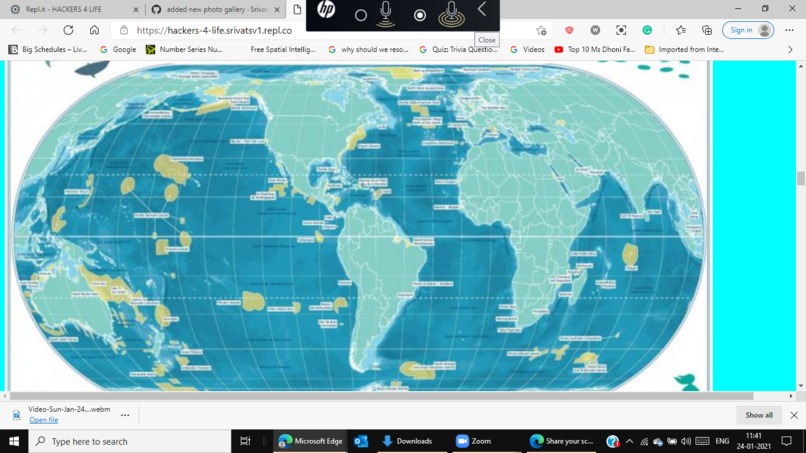Screen dimensions: 806x453
Task: Open the Windows Start menu
Action: point(14,441)
